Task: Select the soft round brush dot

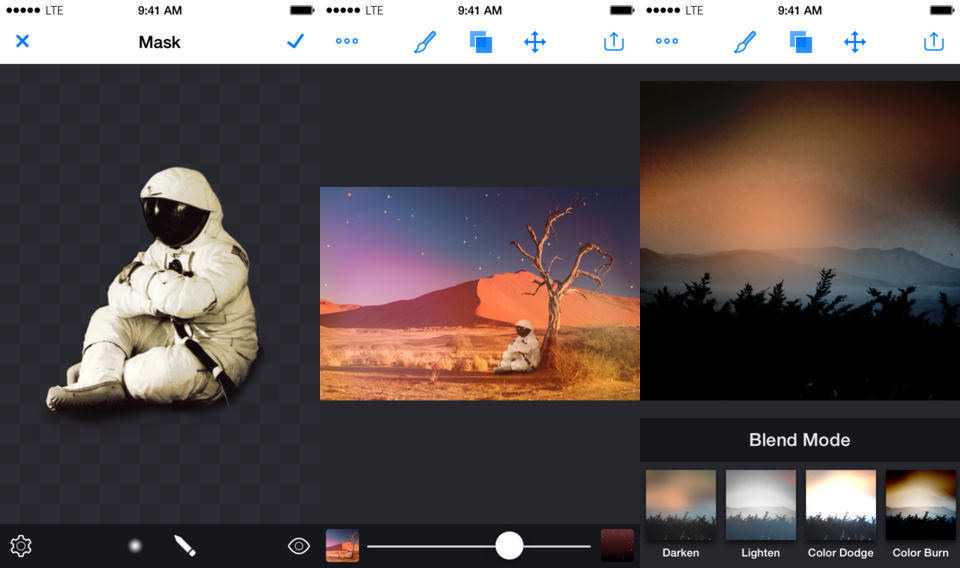Action: tap(135, 546)
